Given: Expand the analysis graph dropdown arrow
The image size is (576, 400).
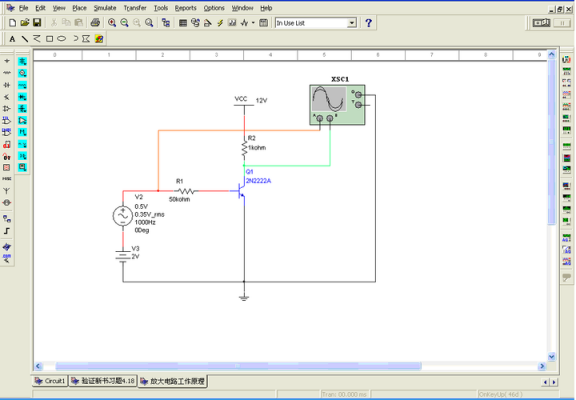Looking at the screenshot, I should click(253, 23).
